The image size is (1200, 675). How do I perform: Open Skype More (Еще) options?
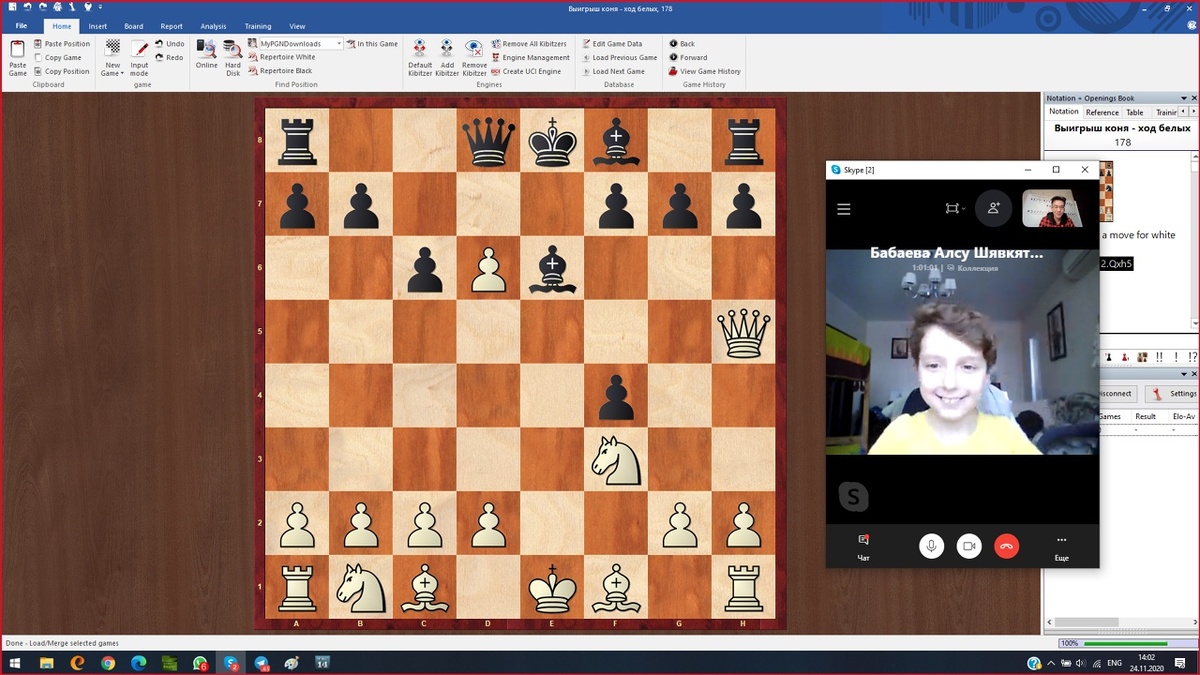point(1062,546)
